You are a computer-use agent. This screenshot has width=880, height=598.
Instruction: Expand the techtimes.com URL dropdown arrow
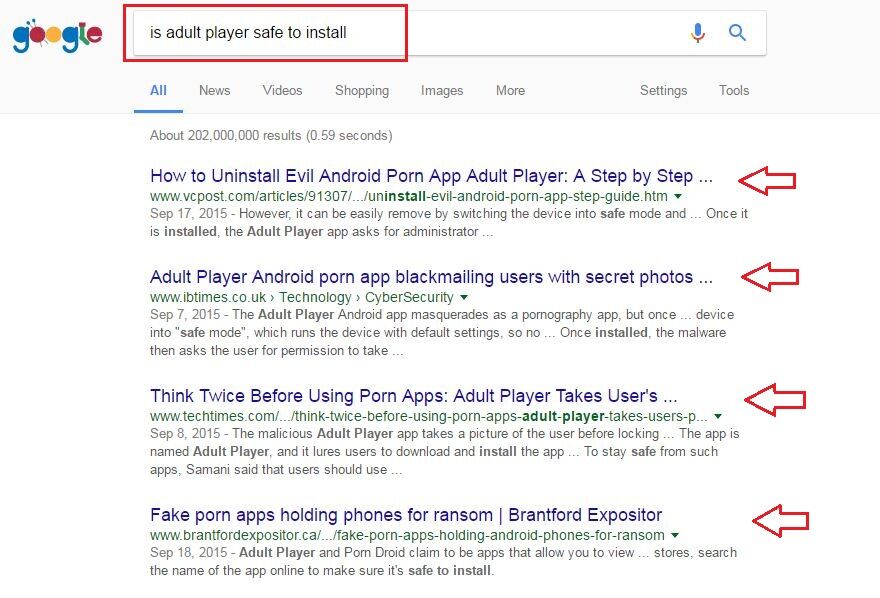(718, 416)
